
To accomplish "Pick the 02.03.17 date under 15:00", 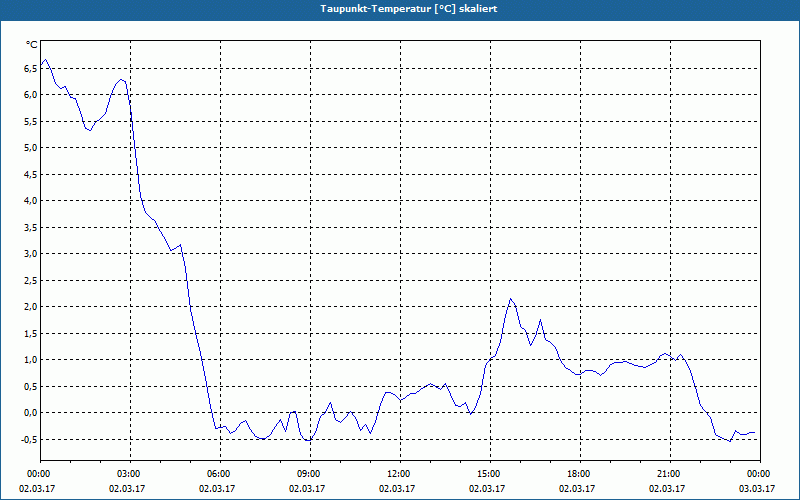I will pos(487,488).
